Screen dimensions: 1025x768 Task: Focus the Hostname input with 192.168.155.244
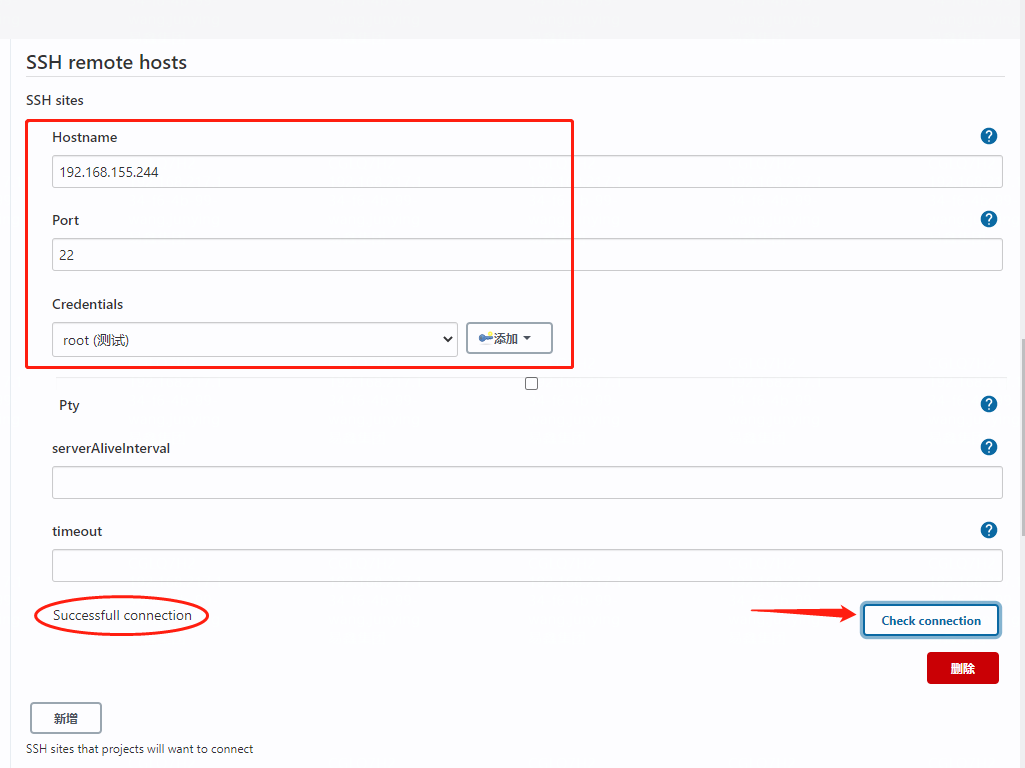click(527, 172)
